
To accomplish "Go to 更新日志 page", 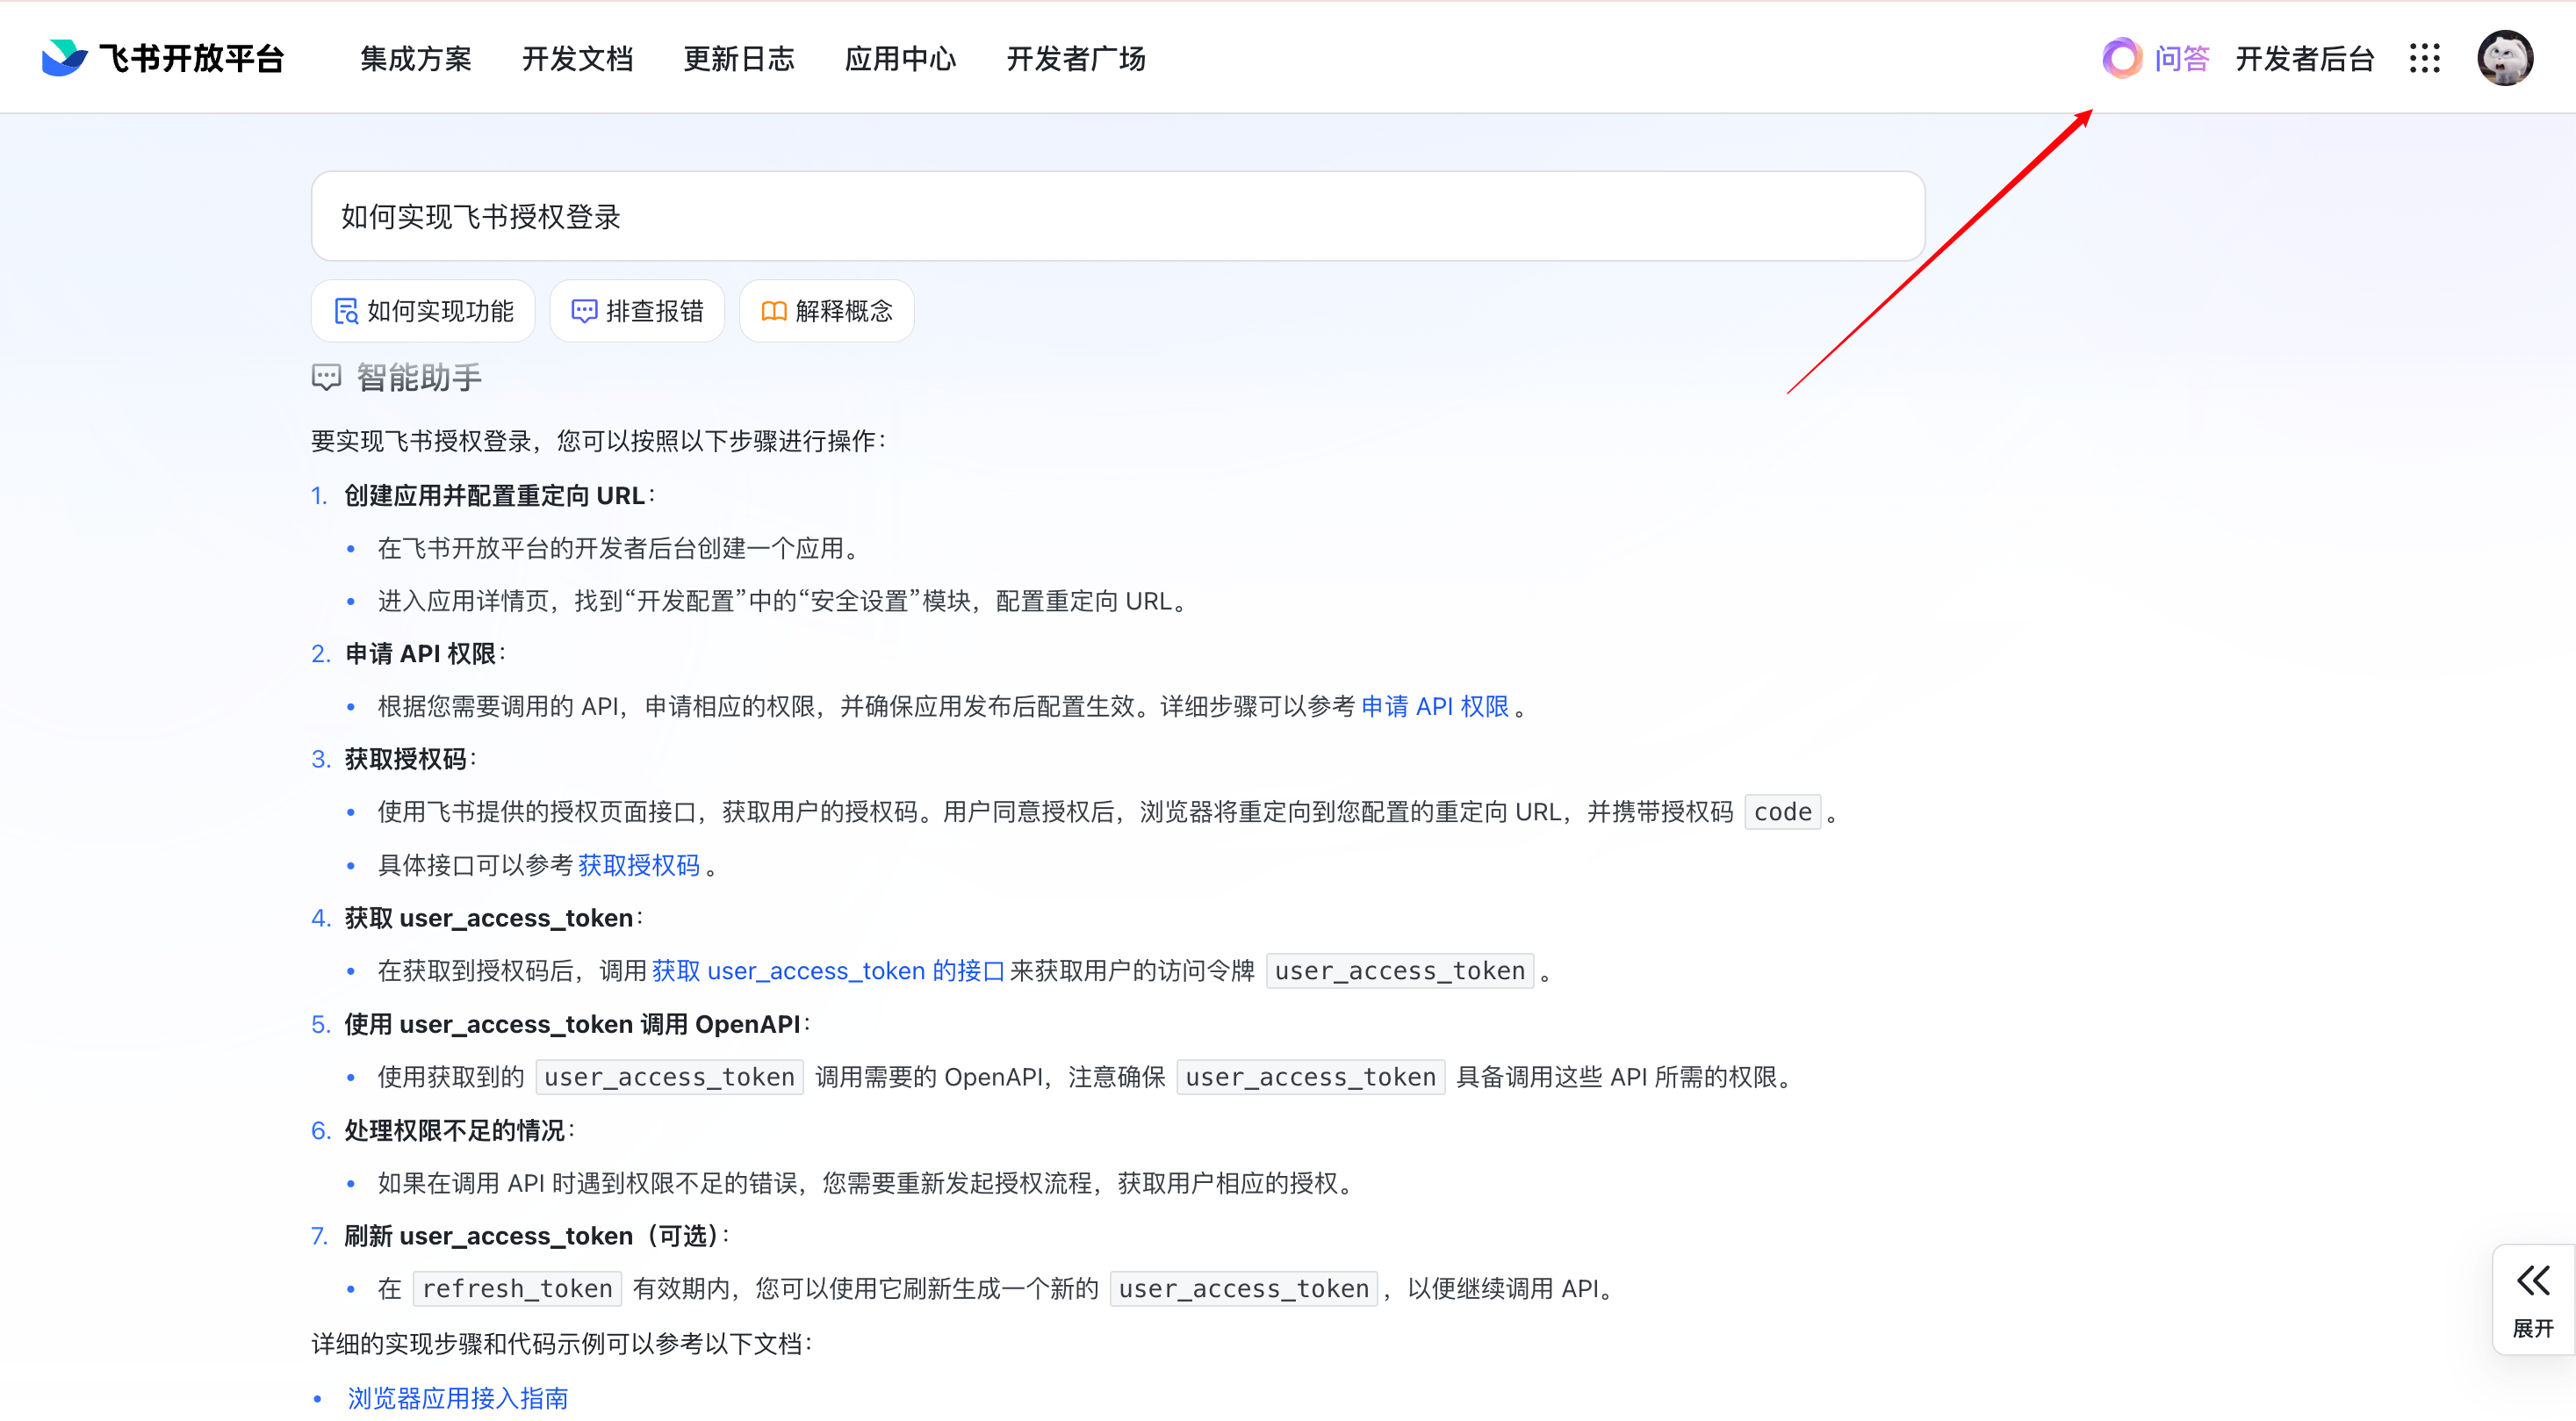I will coord(739,59).
